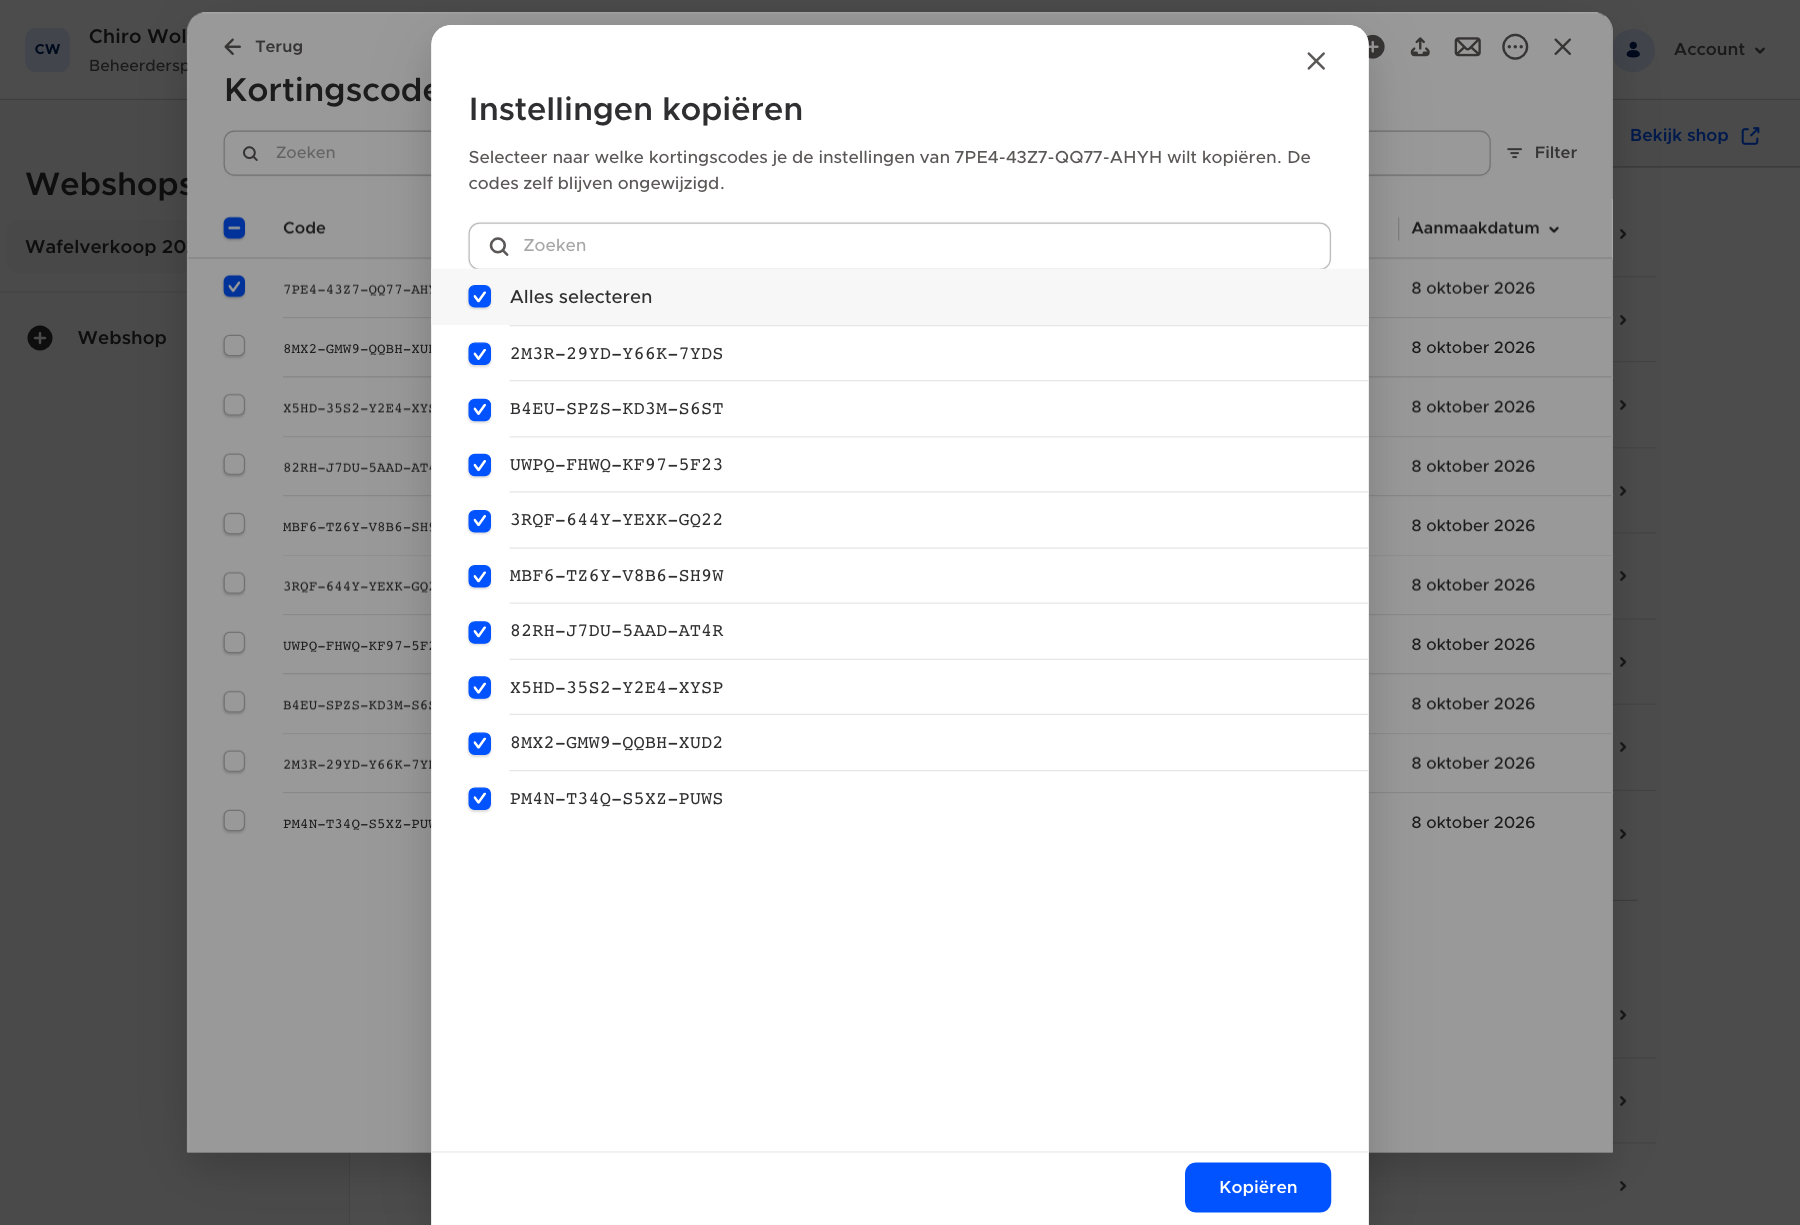
Task: Open the envelope mail icon
Action: pos(1467,47)
